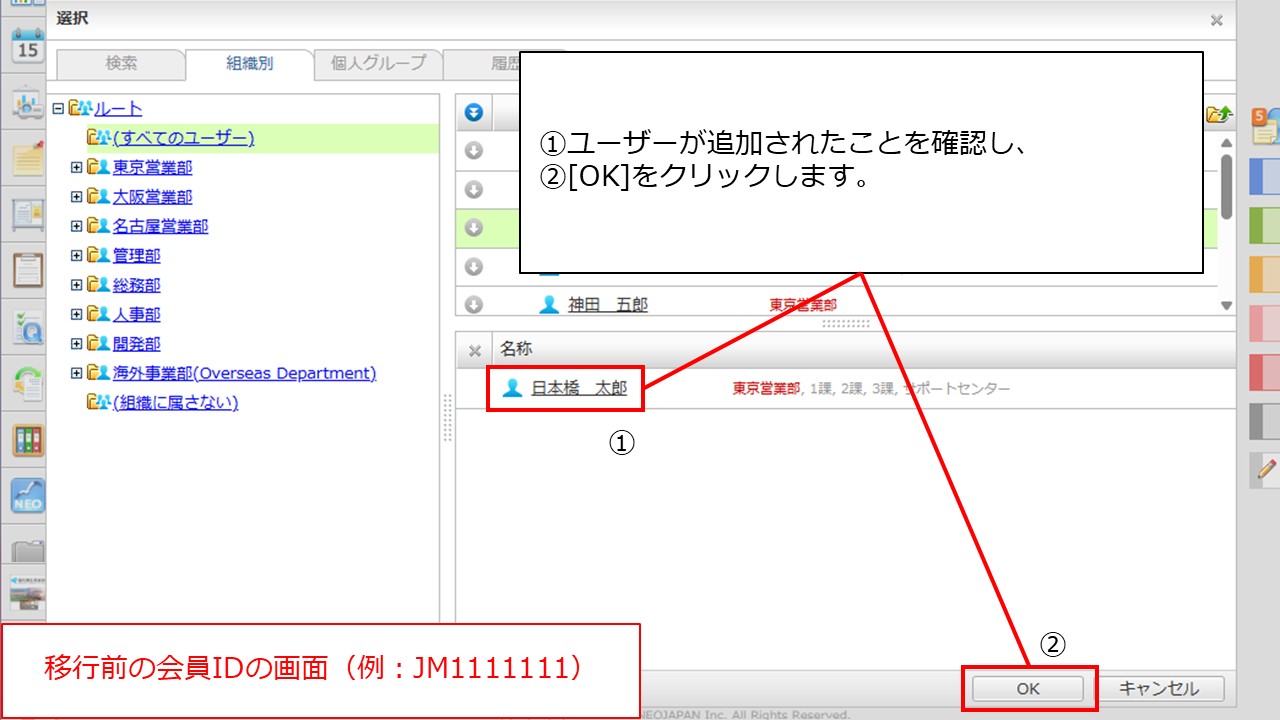Expand the 人事部 node

[77, 314]
